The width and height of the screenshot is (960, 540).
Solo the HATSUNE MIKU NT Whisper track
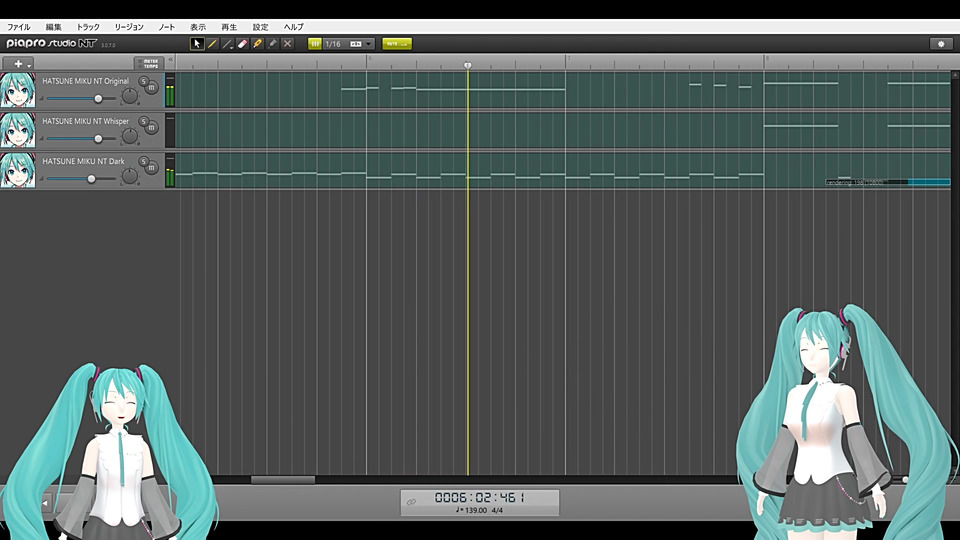pos(143,122)
